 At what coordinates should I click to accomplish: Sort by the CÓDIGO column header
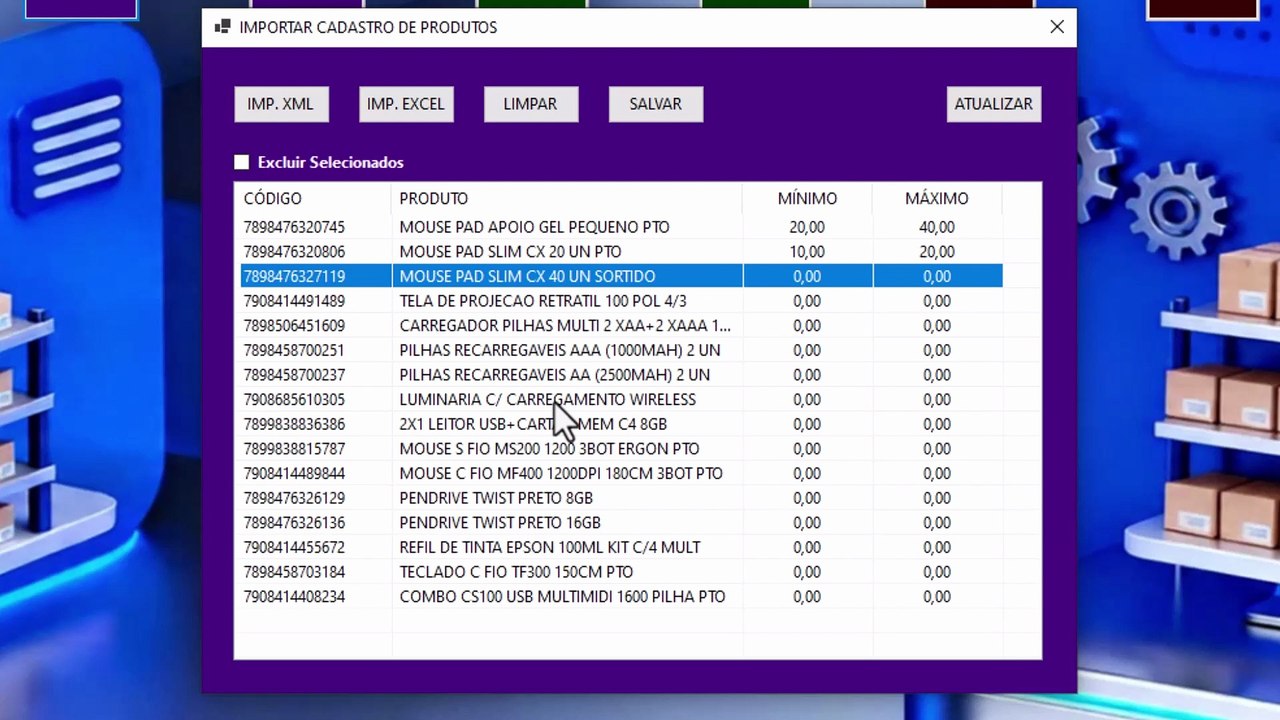pyautogui.click(x=272, y=199)
